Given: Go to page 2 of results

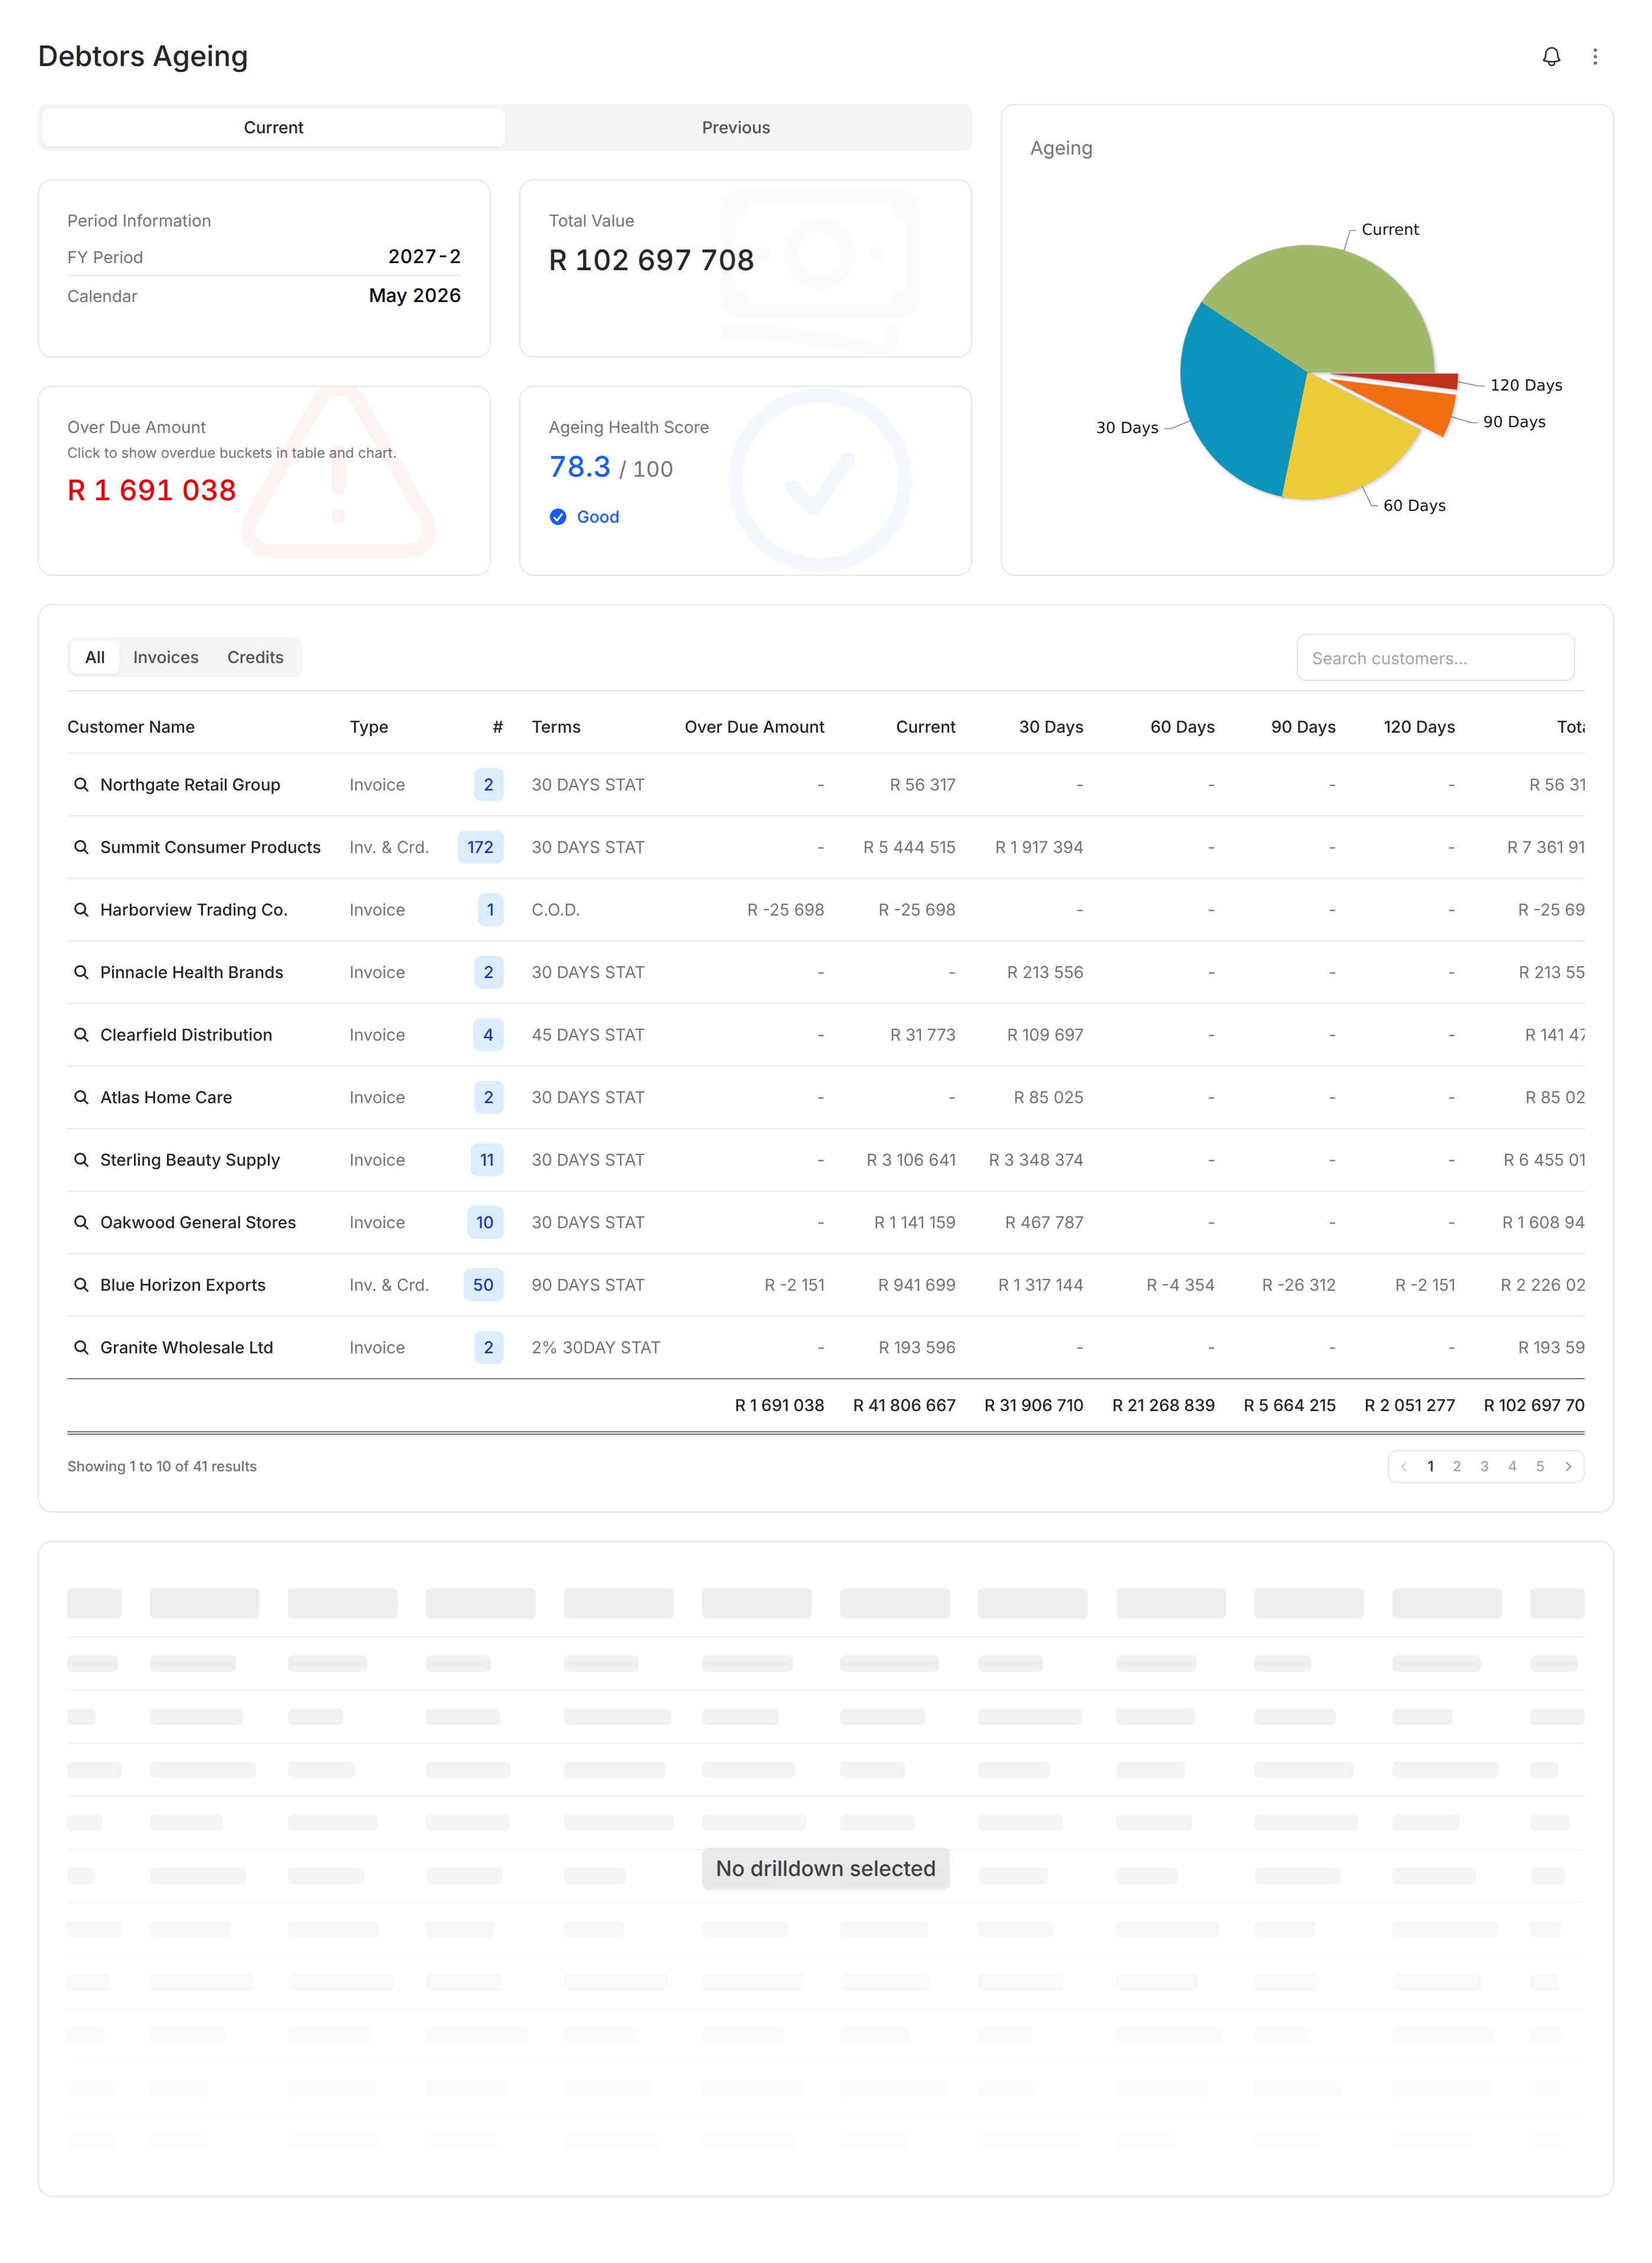Looking at the screenshot, I should (x=1456, y=1466).
